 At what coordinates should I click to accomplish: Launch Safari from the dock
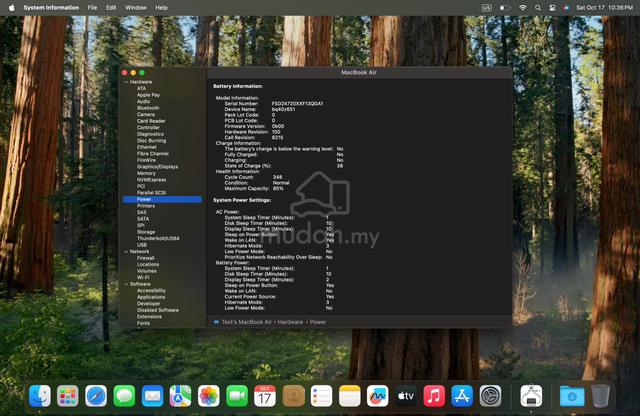point(96,396)
